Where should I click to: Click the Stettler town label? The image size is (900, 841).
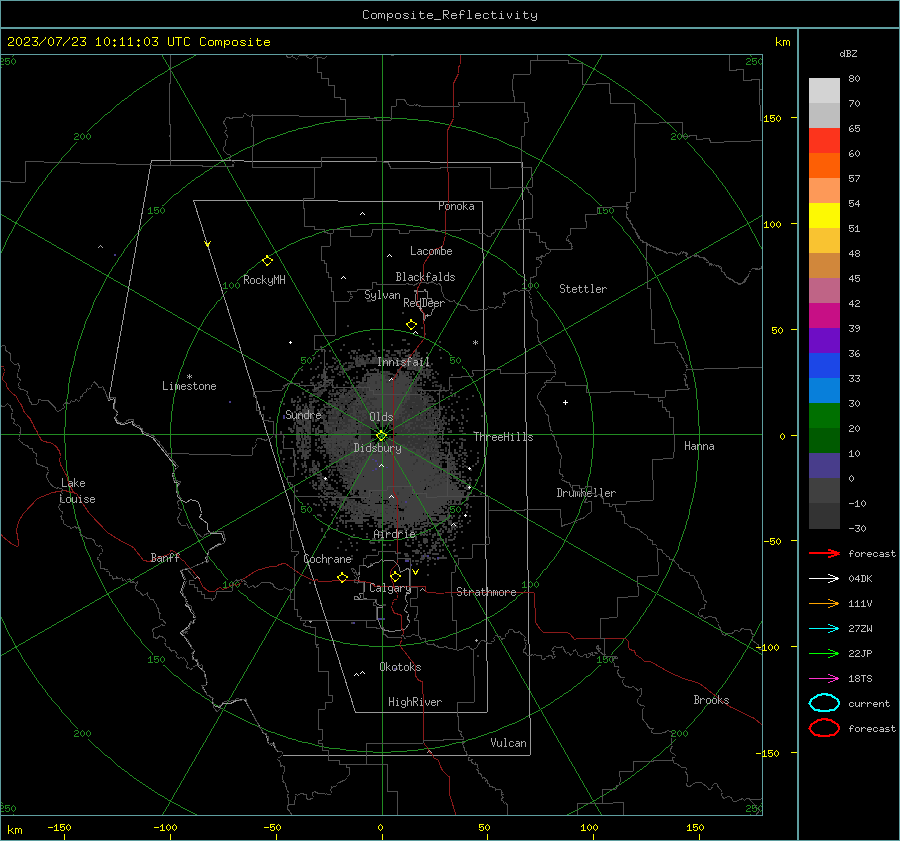pos(583,289)
